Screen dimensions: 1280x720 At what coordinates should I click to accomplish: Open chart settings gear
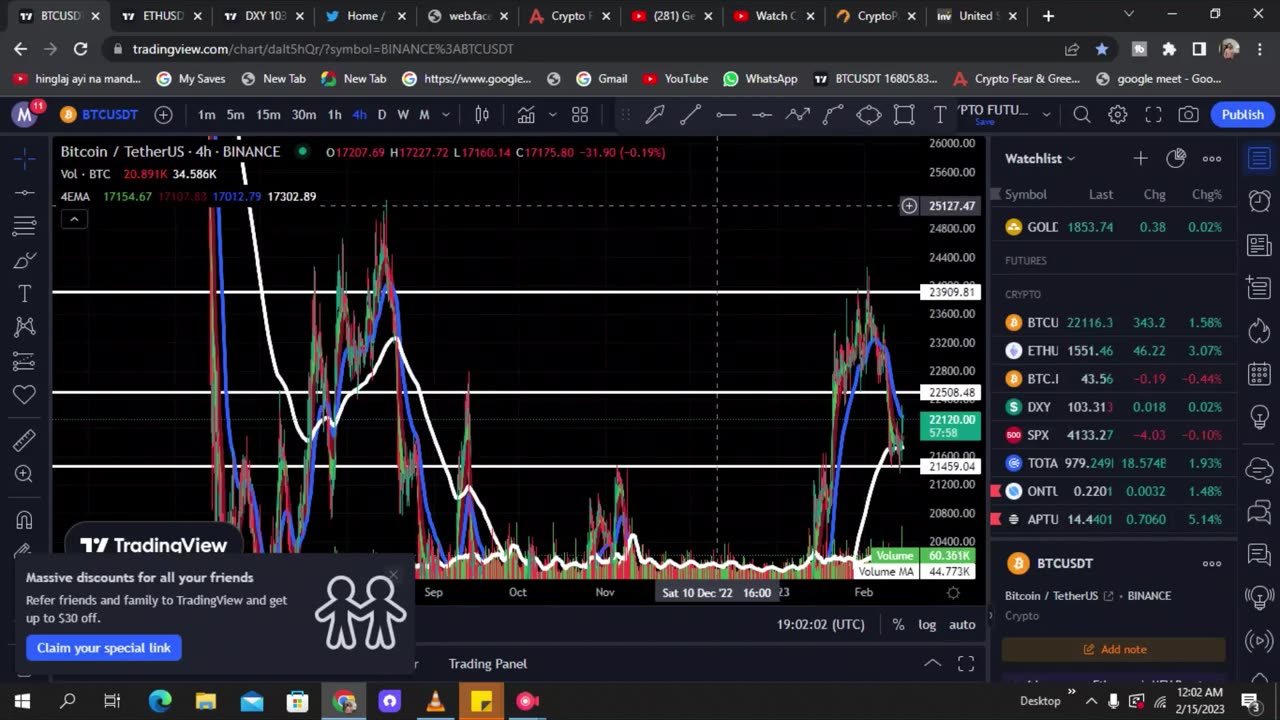point(1118,115)
